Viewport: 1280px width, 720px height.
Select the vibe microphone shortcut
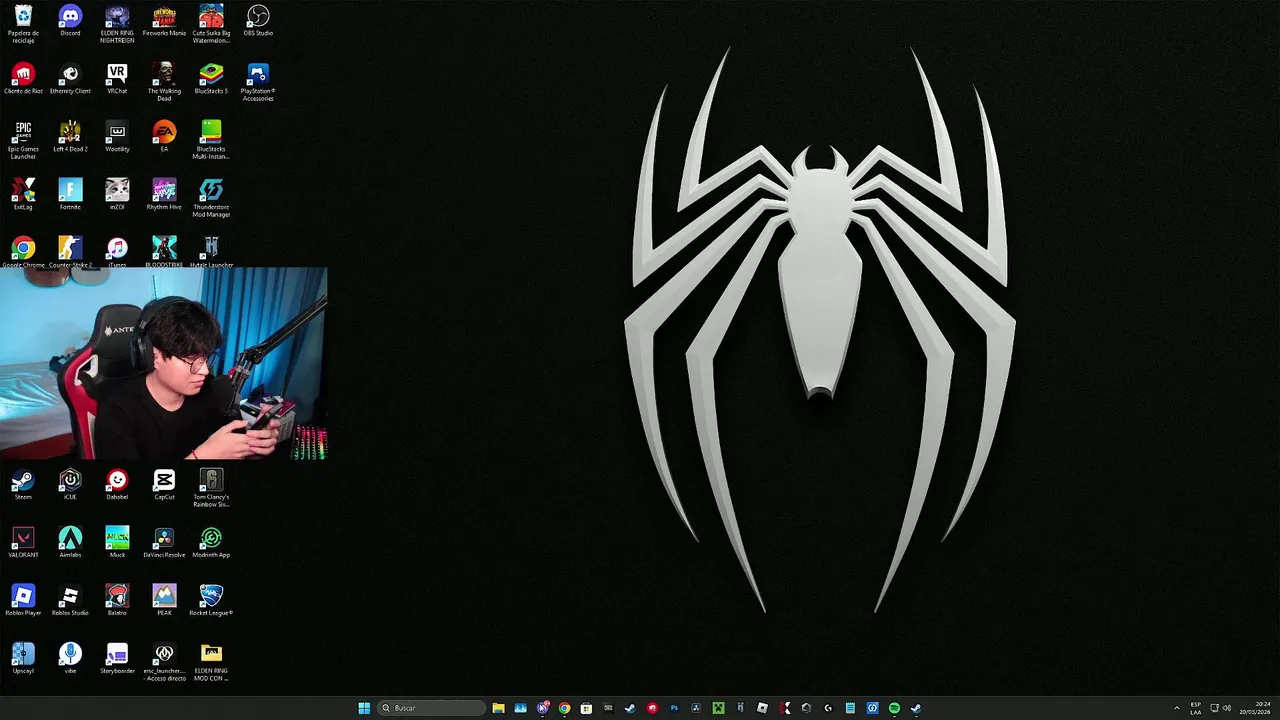[70, 658]
